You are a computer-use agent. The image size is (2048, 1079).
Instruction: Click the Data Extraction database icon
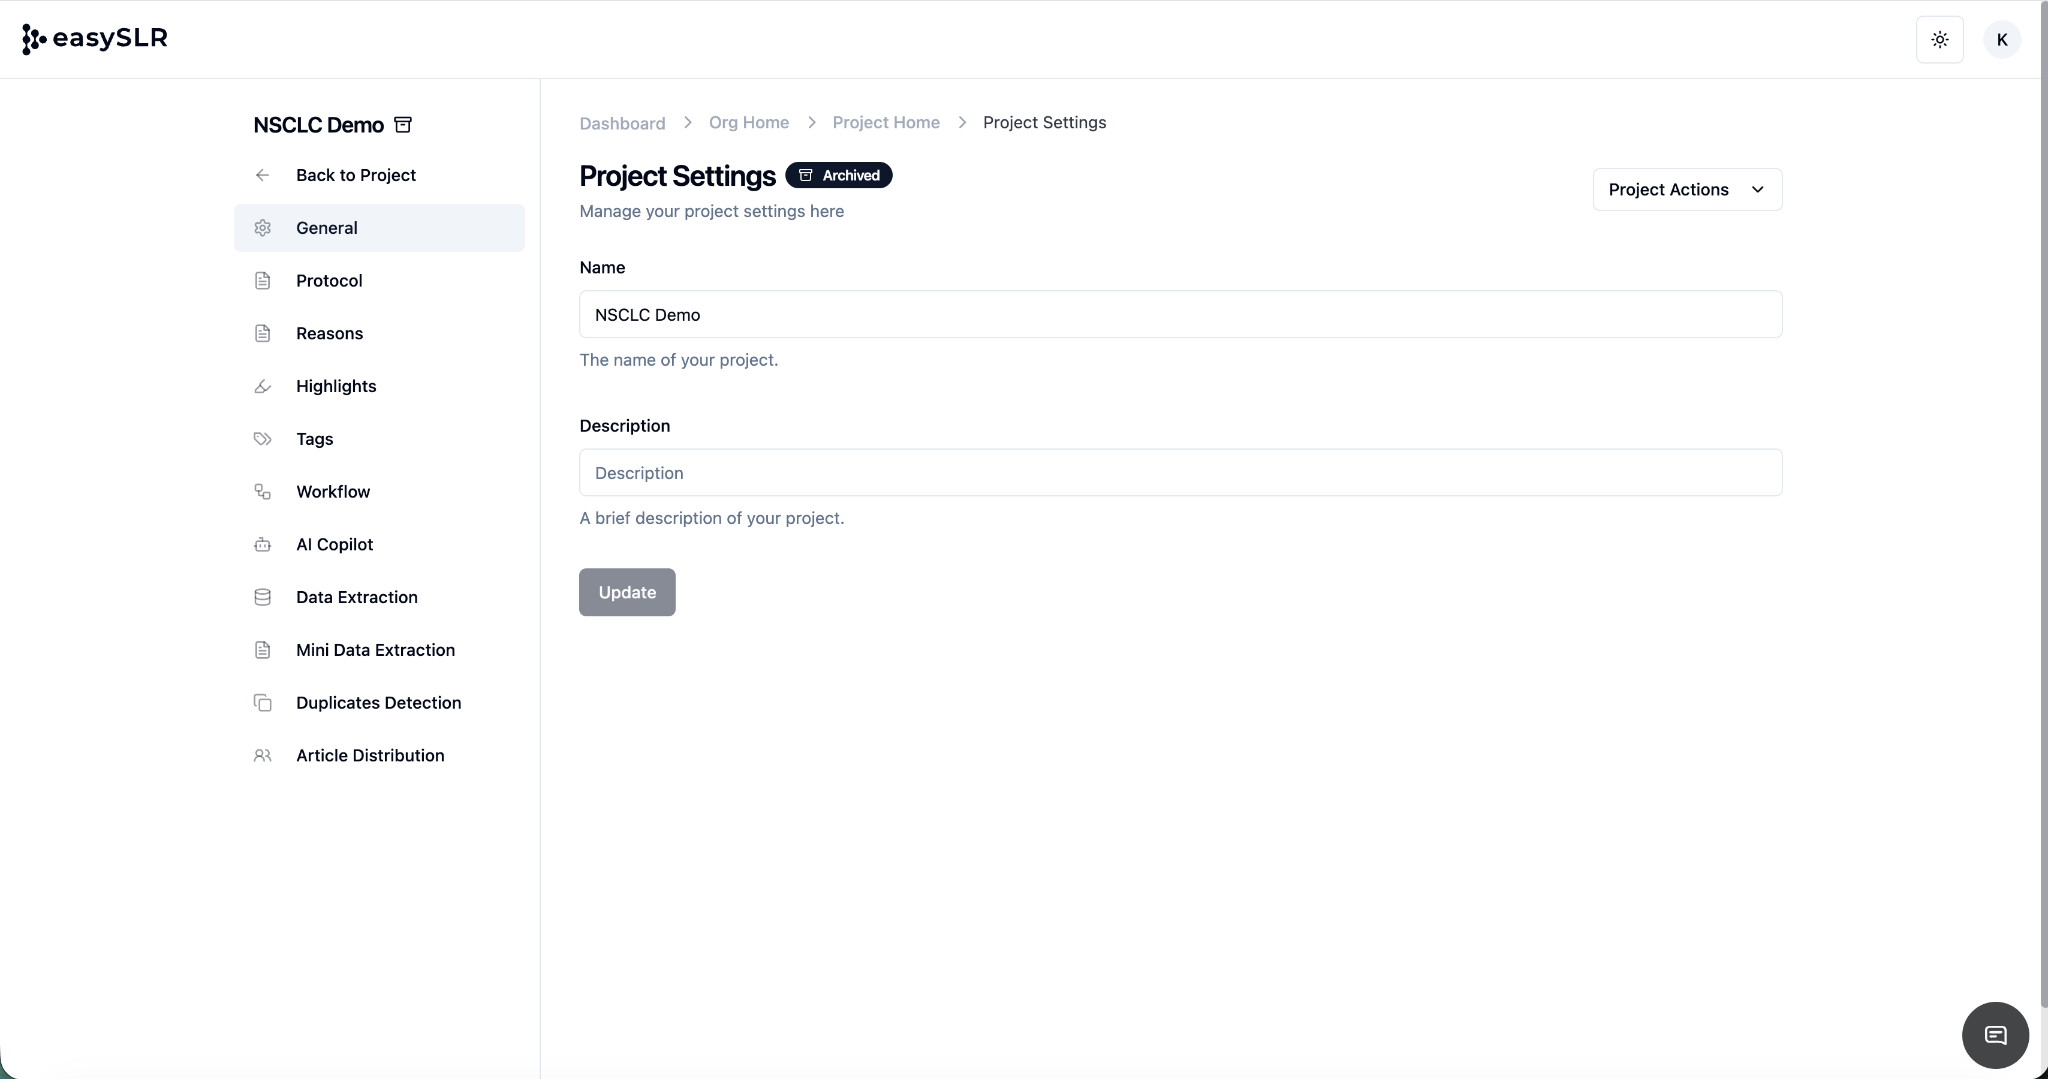262,597
